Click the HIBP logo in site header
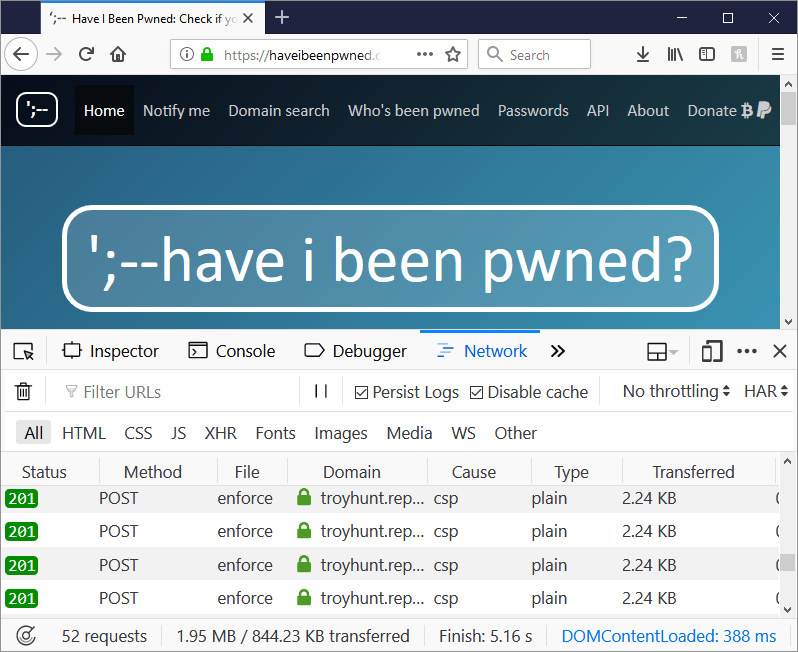 [x=37, y=109]
